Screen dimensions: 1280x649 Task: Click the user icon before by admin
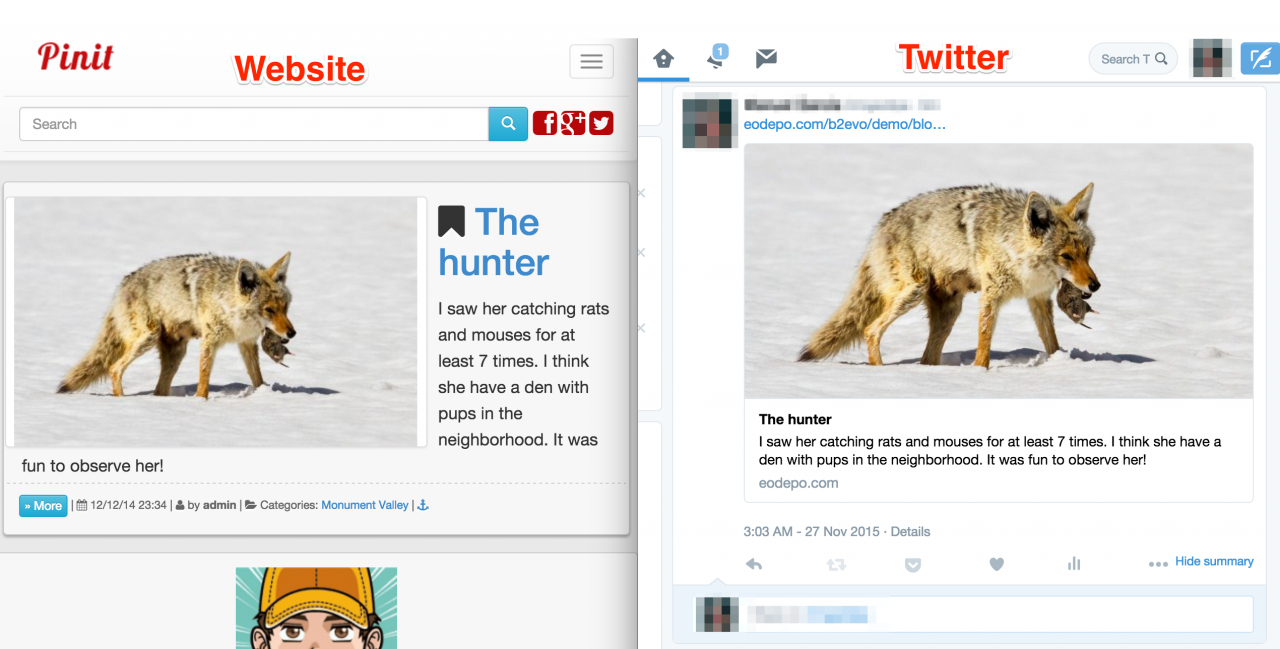180,505
